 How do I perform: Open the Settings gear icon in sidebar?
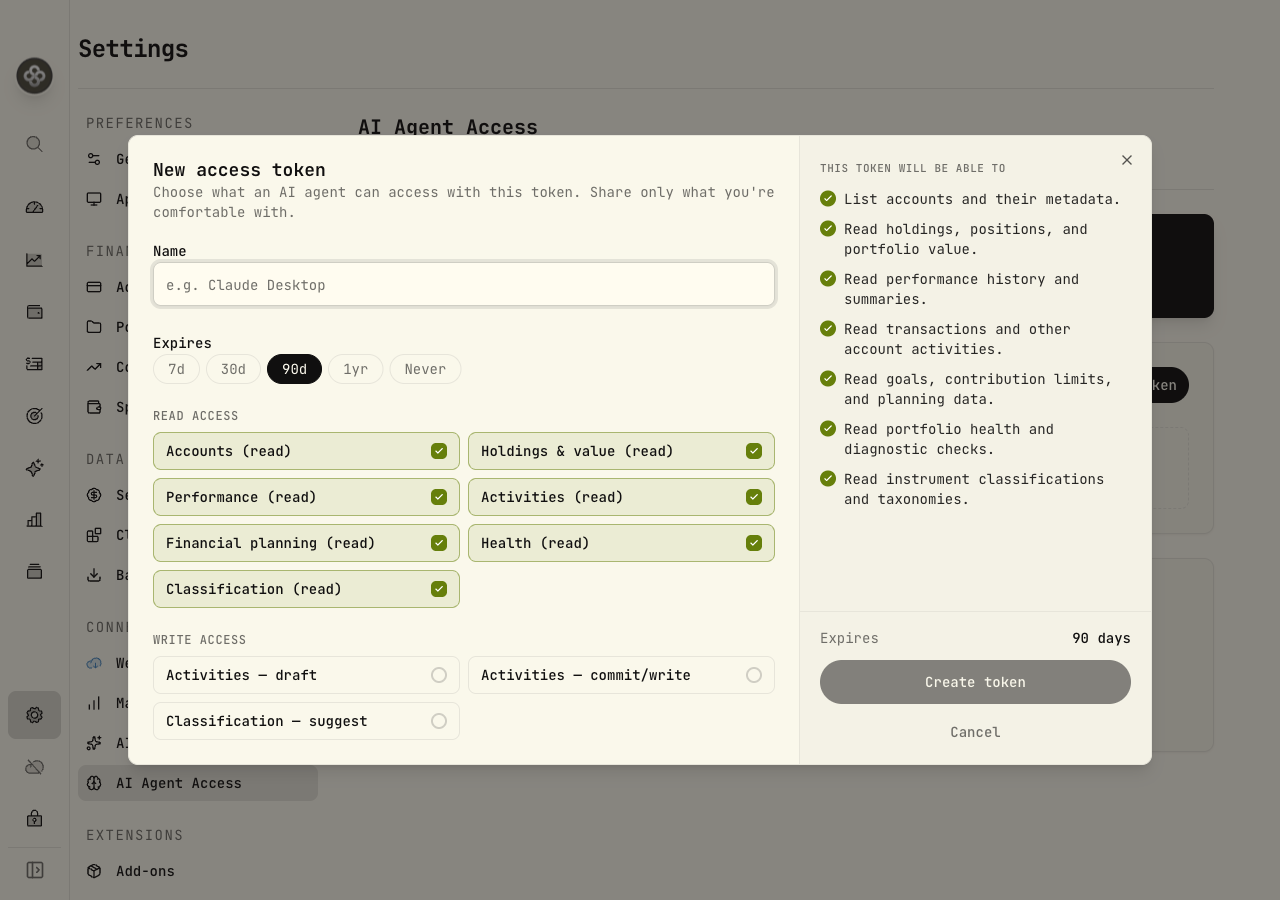click(34, 715)
